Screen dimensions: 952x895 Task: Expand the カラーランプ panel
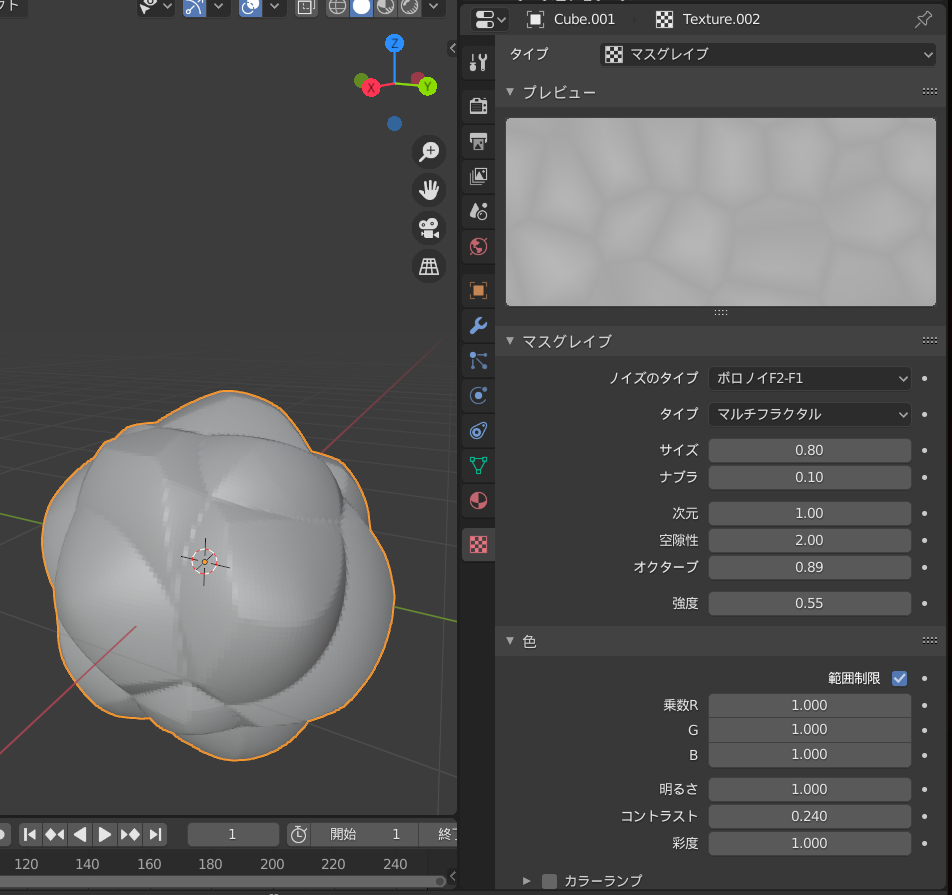(x=526, y=880)
